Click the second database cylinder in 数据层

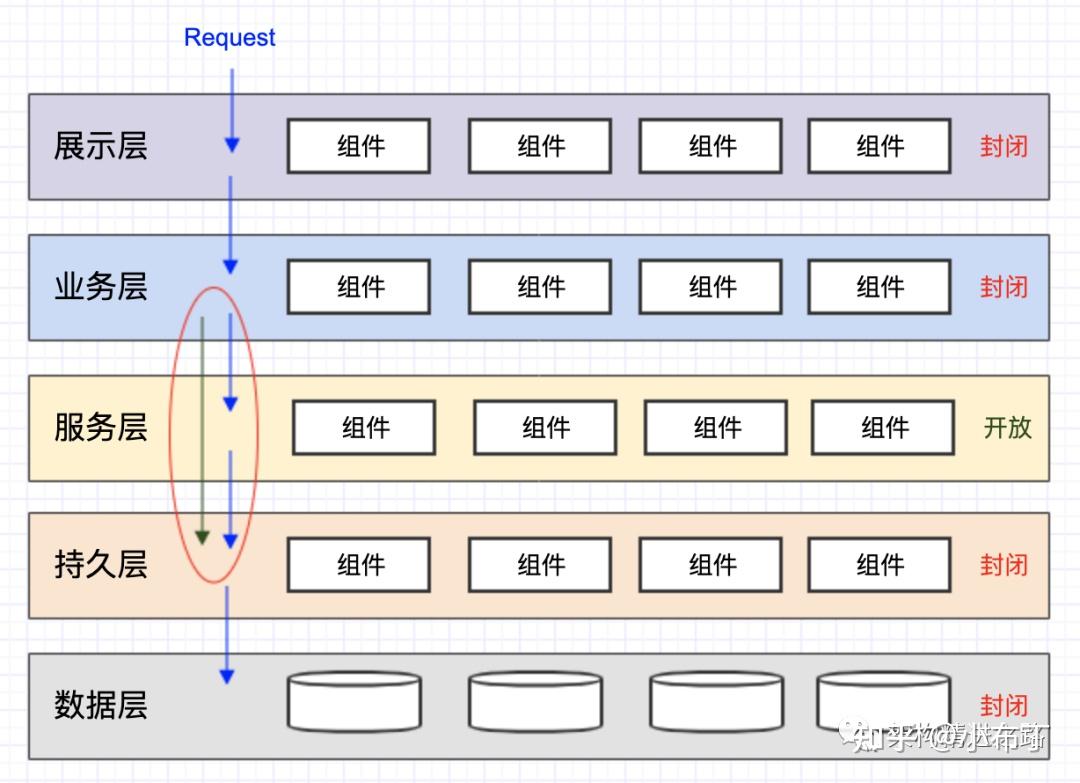535,702
